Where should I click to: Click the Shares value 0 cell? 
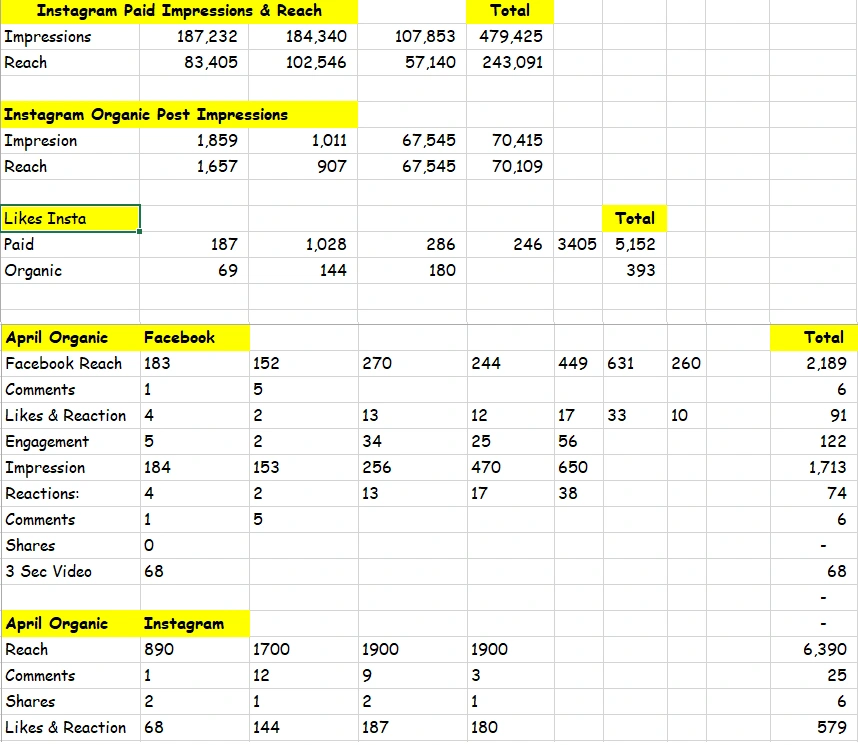195,545
